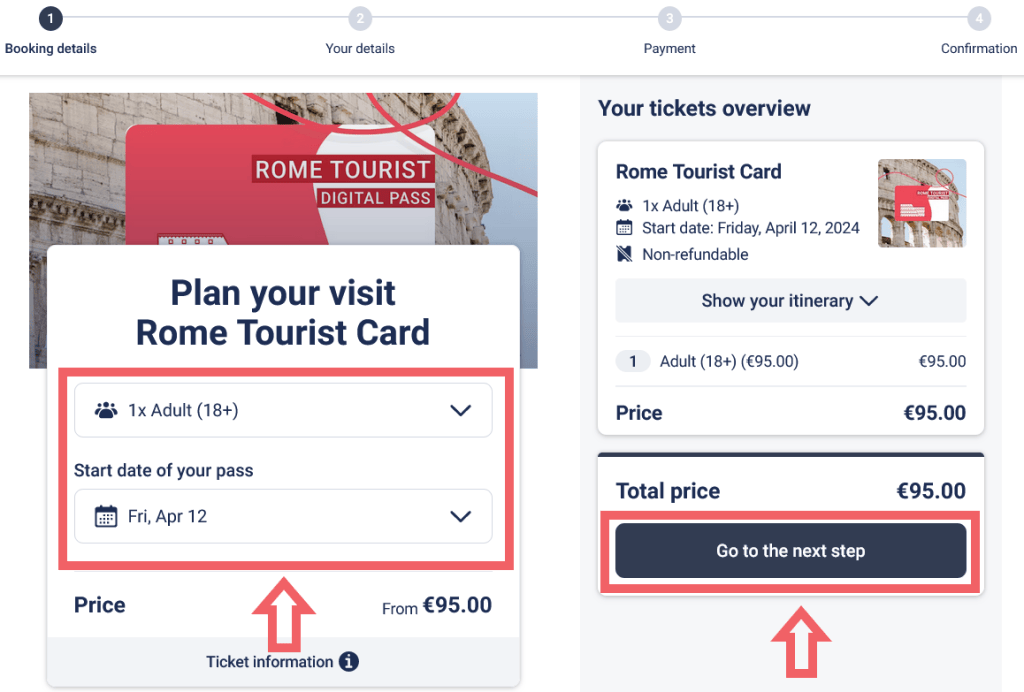Click the Rome Tourist Card product heading
The width and height of the screenshot is (1024, 692).
coord(698,172)
